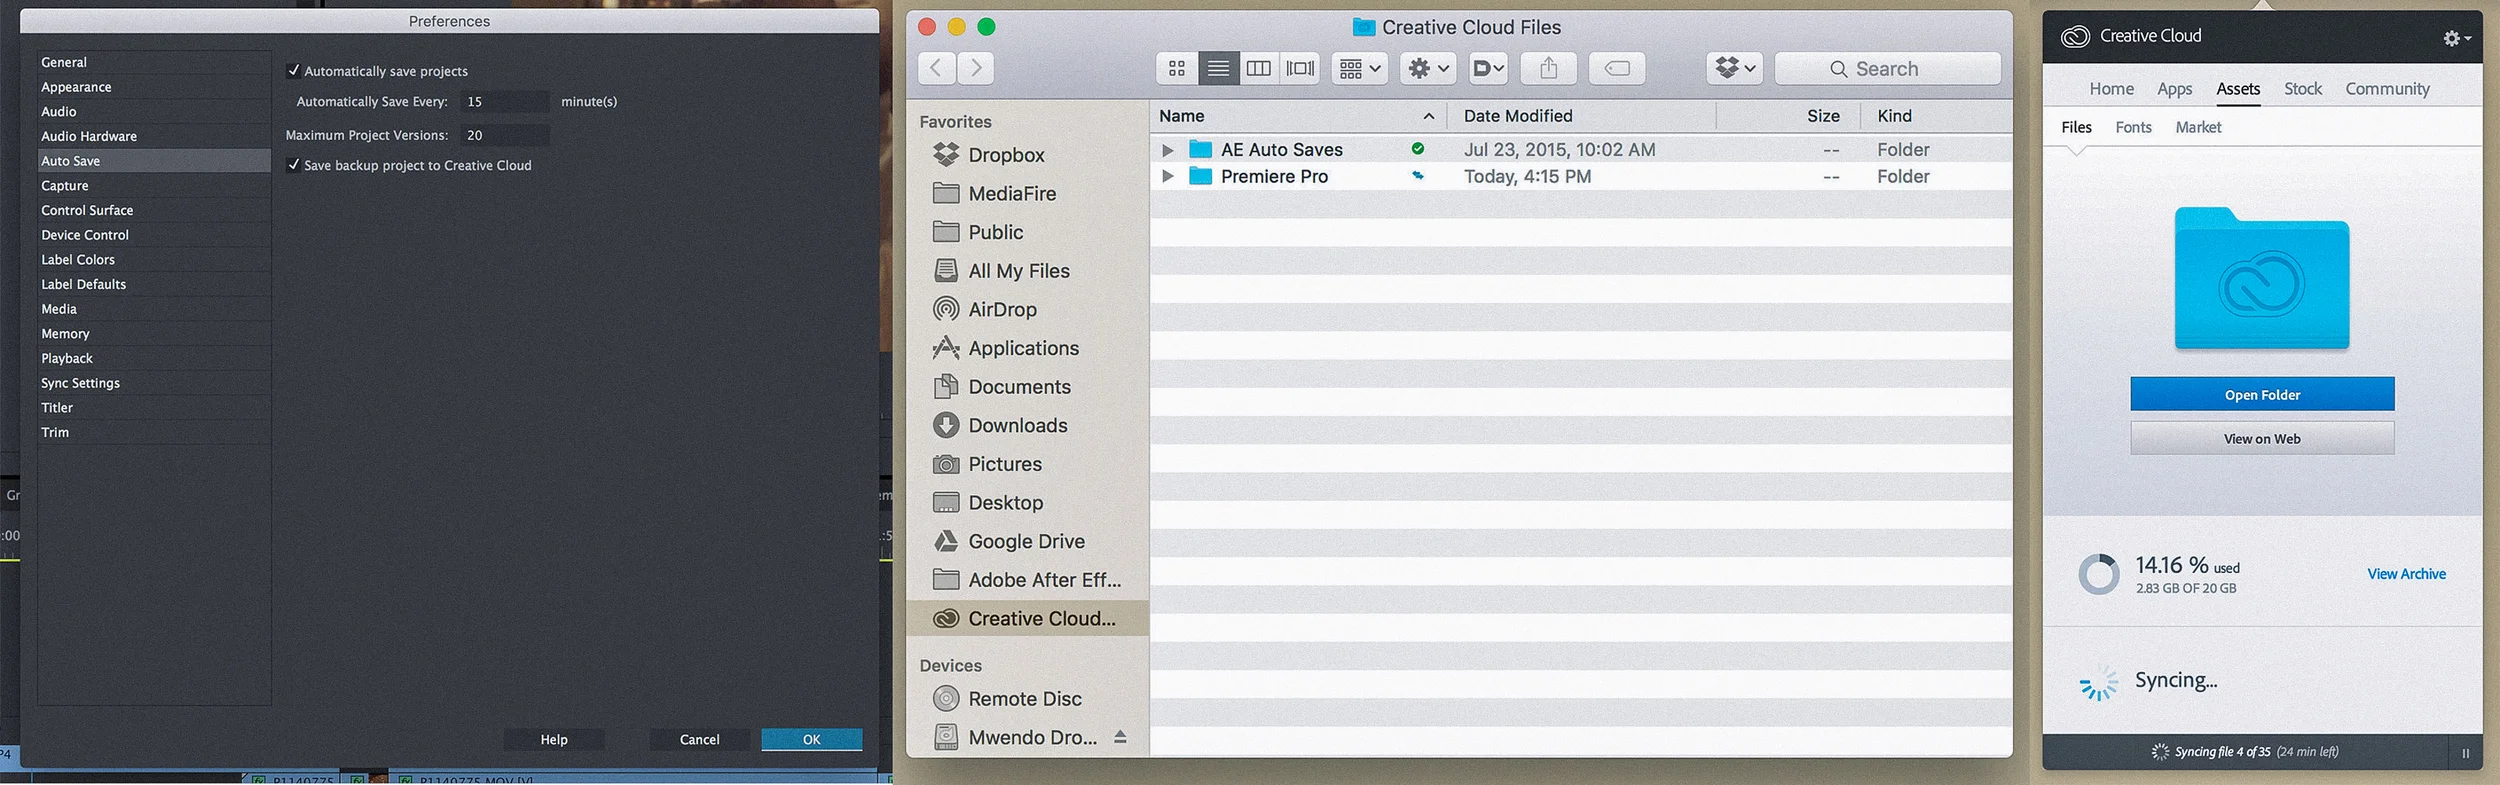Pause Creative Cloud file syncing

click(x=2465, y=753)
